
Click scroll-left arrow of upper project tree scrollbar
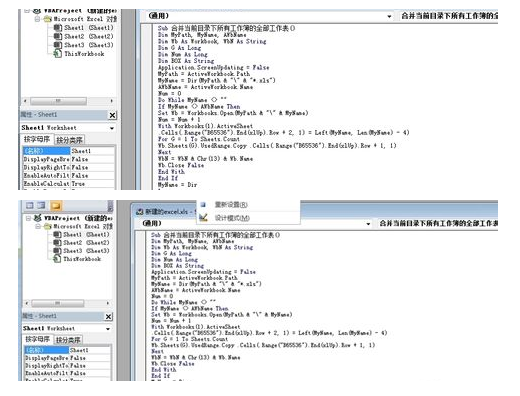tap(25, 101)
